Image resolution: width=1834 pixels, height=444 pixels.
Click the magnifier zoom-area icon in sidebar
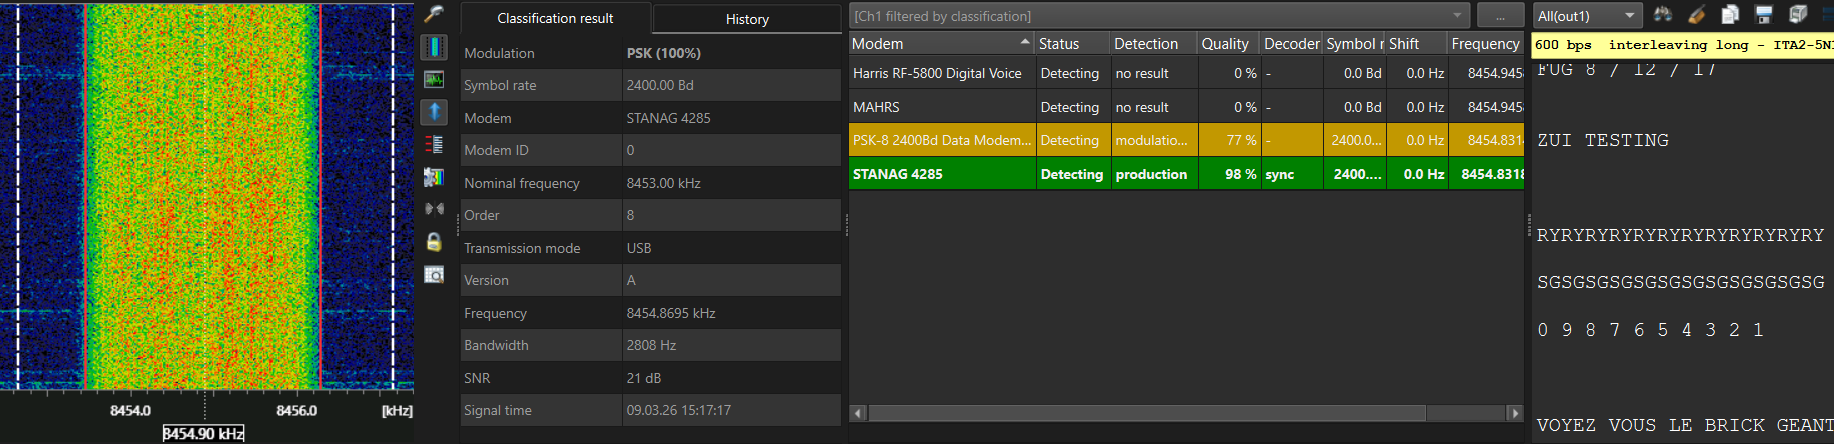click(x=434, y=274)
